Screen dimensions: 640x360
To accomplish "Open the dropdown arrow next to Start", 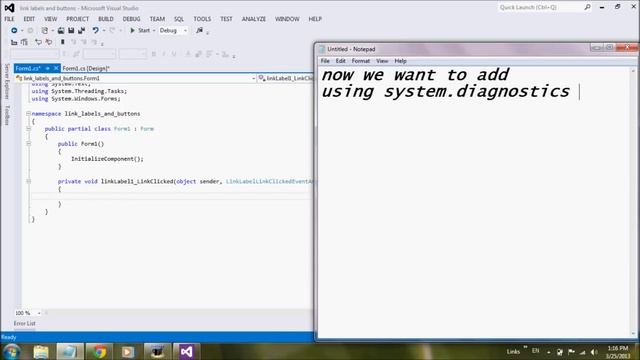I will [x=154, y=31].
